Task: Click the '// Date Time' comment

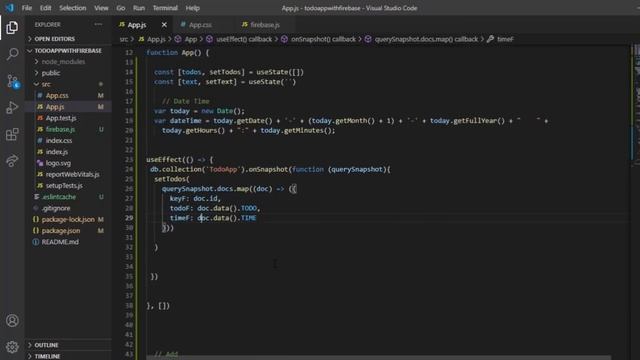Action: pyautogui.click(x=186, y=101)
